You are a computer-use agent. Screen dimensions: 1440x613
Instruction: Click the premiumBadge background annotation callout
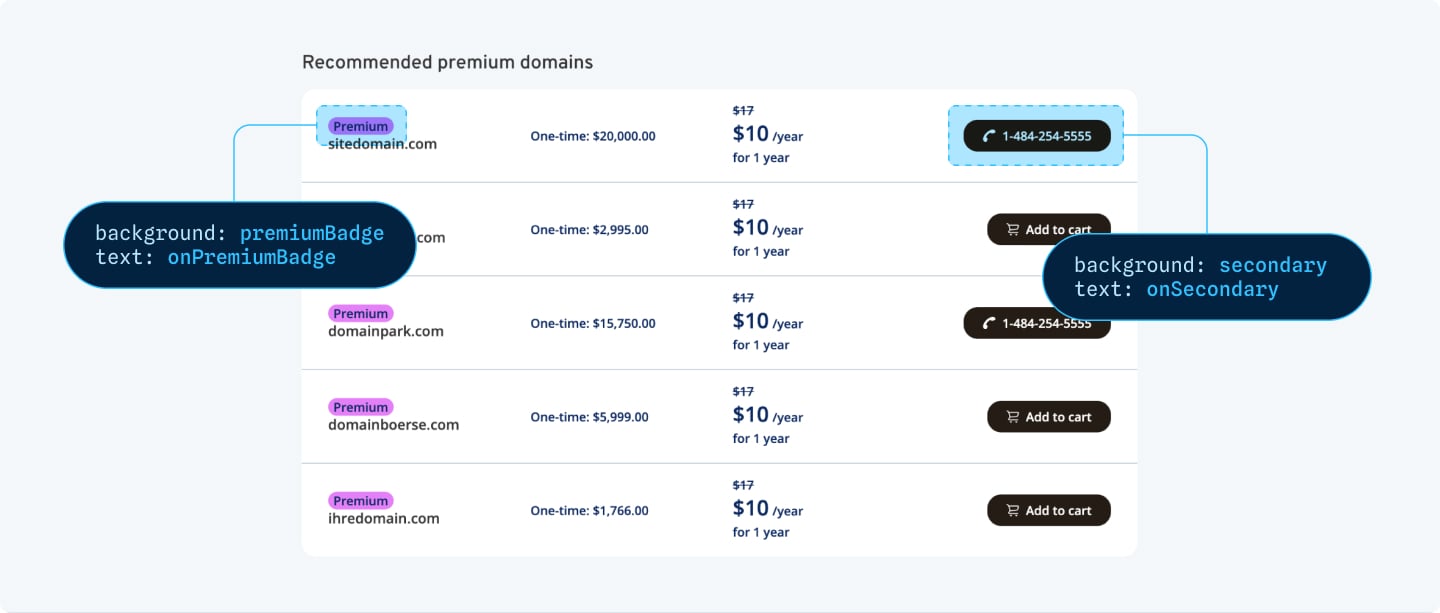click(239, 245)
